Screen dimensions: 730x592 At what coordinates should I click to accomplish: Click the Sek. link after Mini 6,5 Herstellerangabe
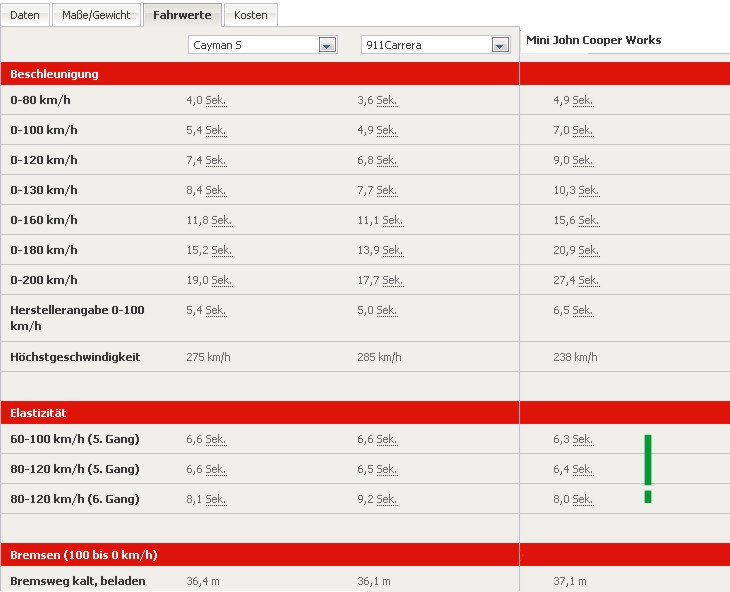pyautogui.click(x=582, y=311)
